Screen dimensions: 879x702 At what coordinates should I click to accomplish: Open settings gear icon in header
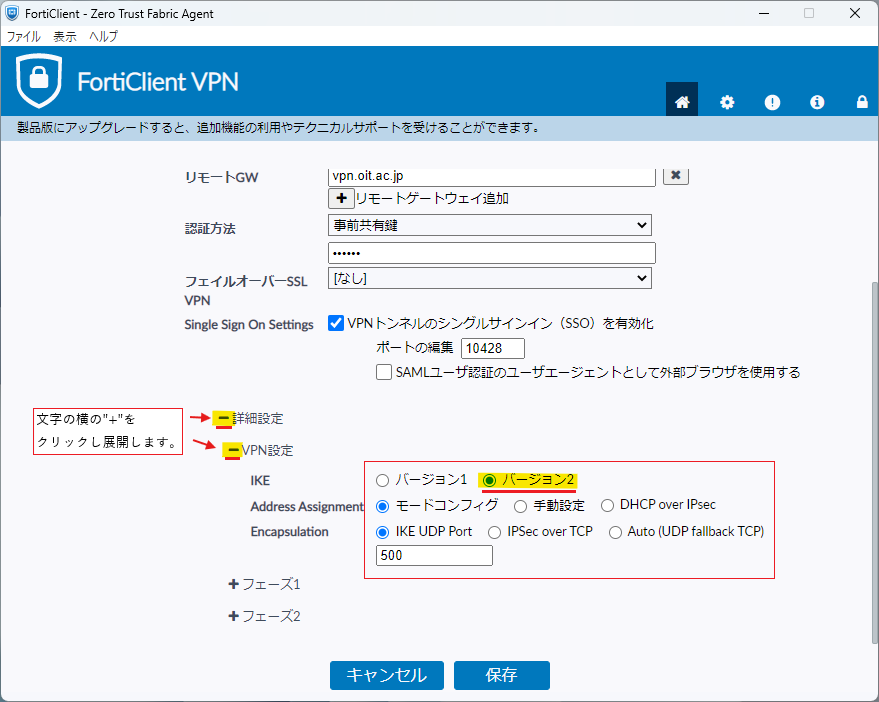727,102
